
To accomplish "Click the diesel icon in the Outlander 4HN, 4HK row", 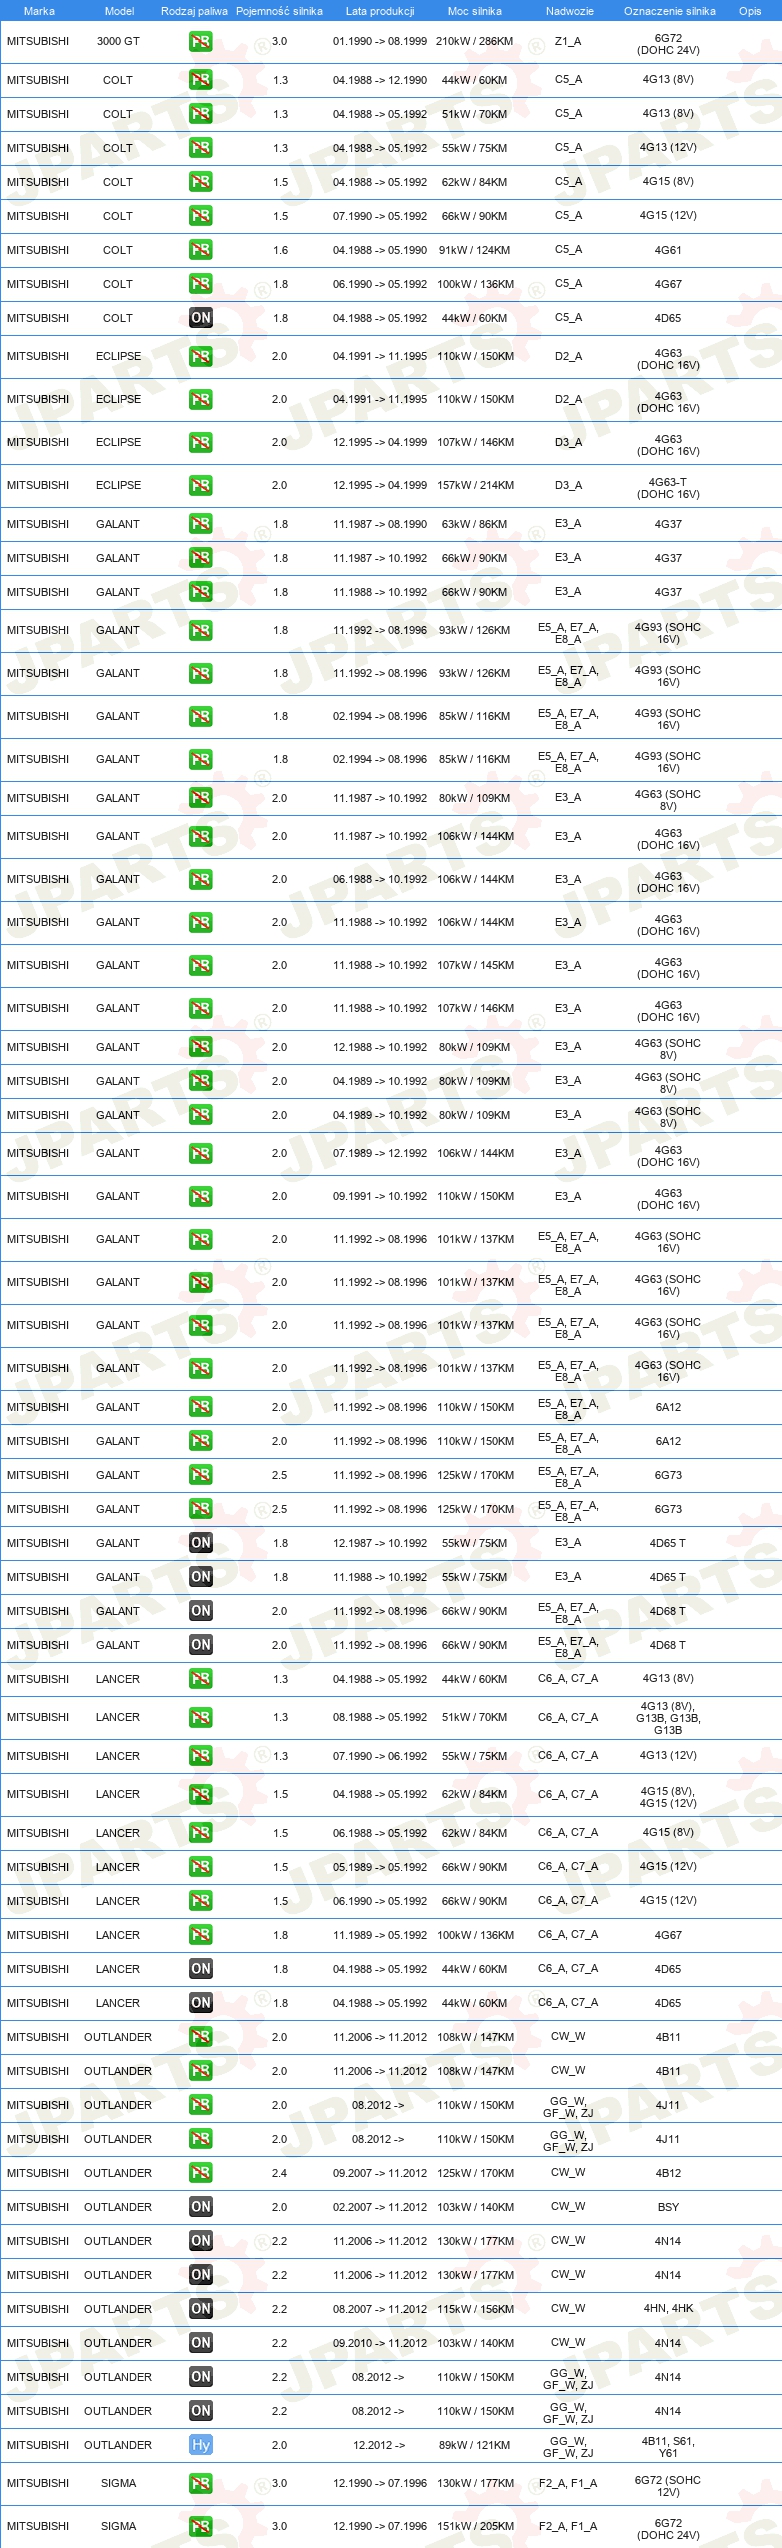I will (x=200, y=2308).
